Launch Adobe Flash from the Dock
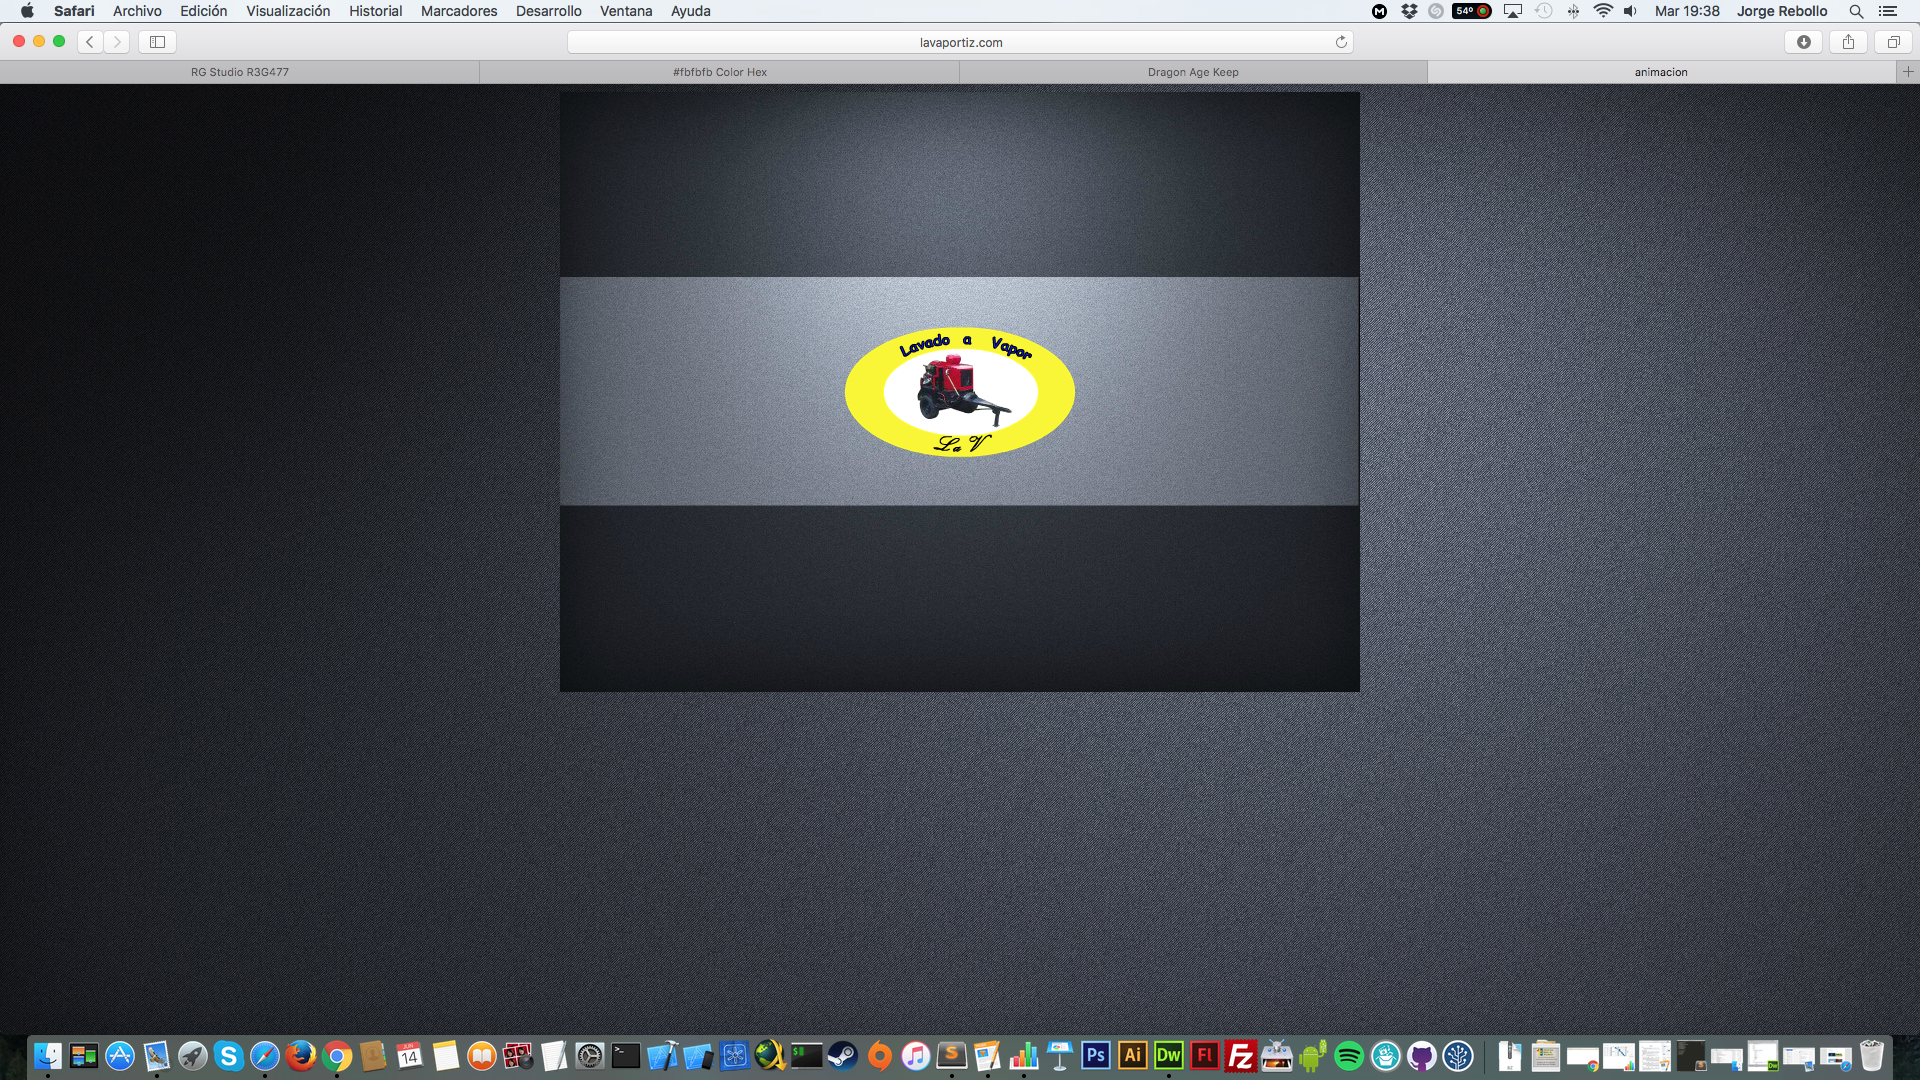 coord(1205,1055)
